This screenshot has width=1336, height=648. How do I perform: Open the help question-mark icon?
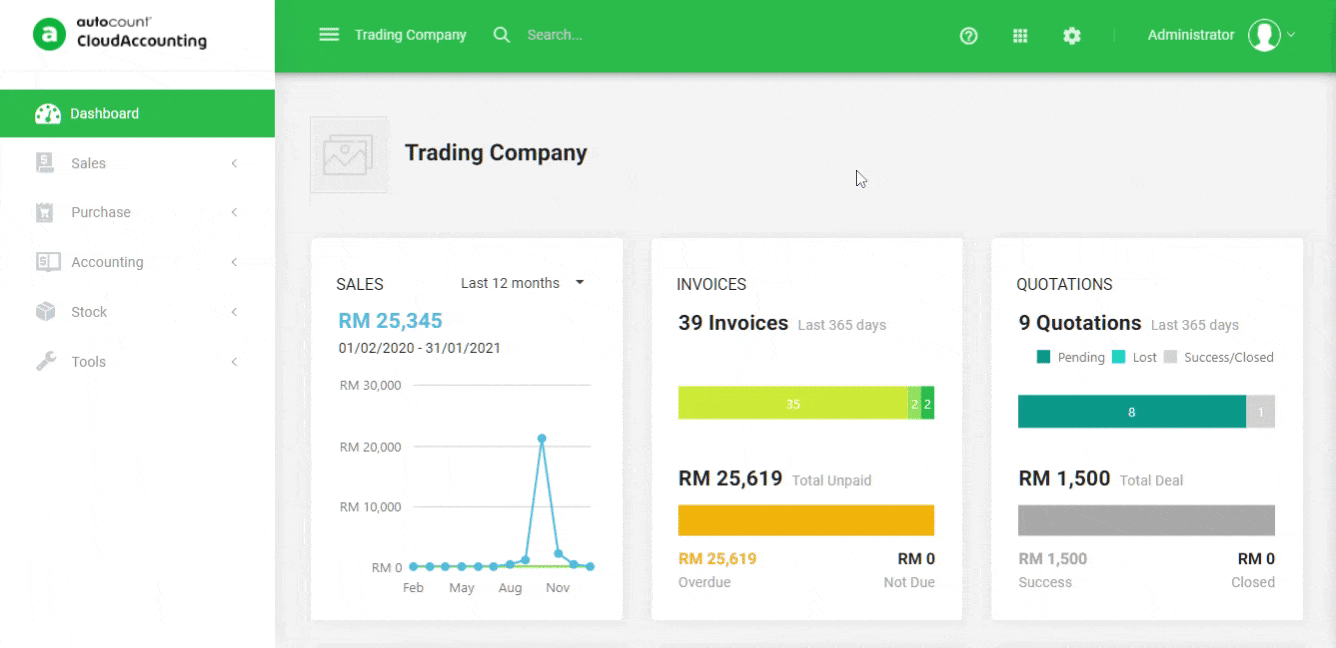(x=968, y=35)
